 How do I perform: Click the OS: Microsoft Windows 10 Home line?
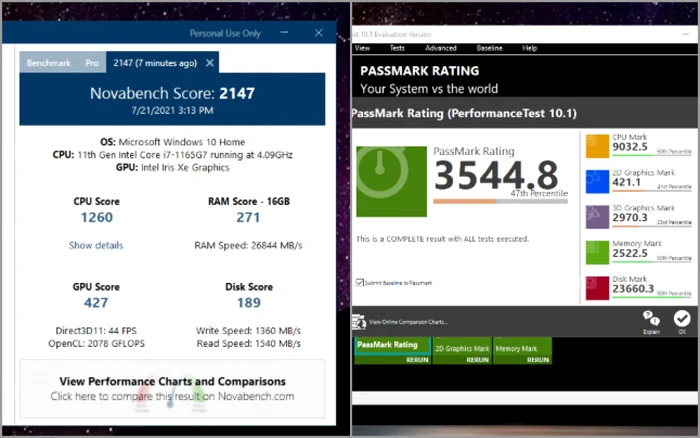[x=172, y=142]
